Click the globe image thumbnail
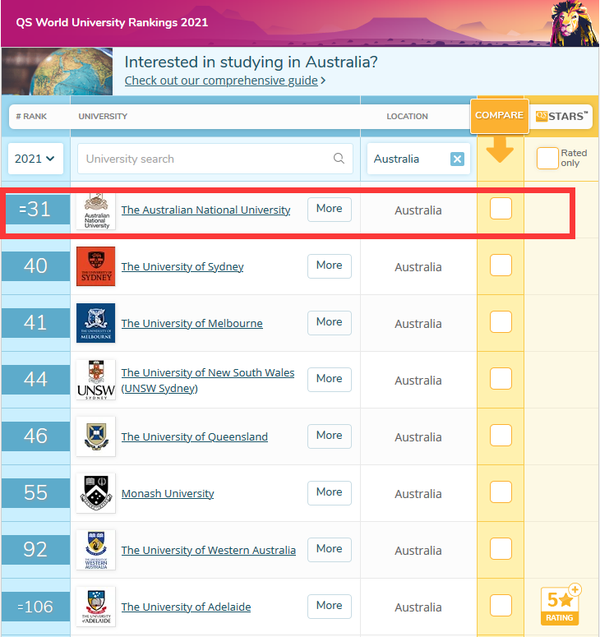This screenshot has width=600, height=637. point(57,72)
